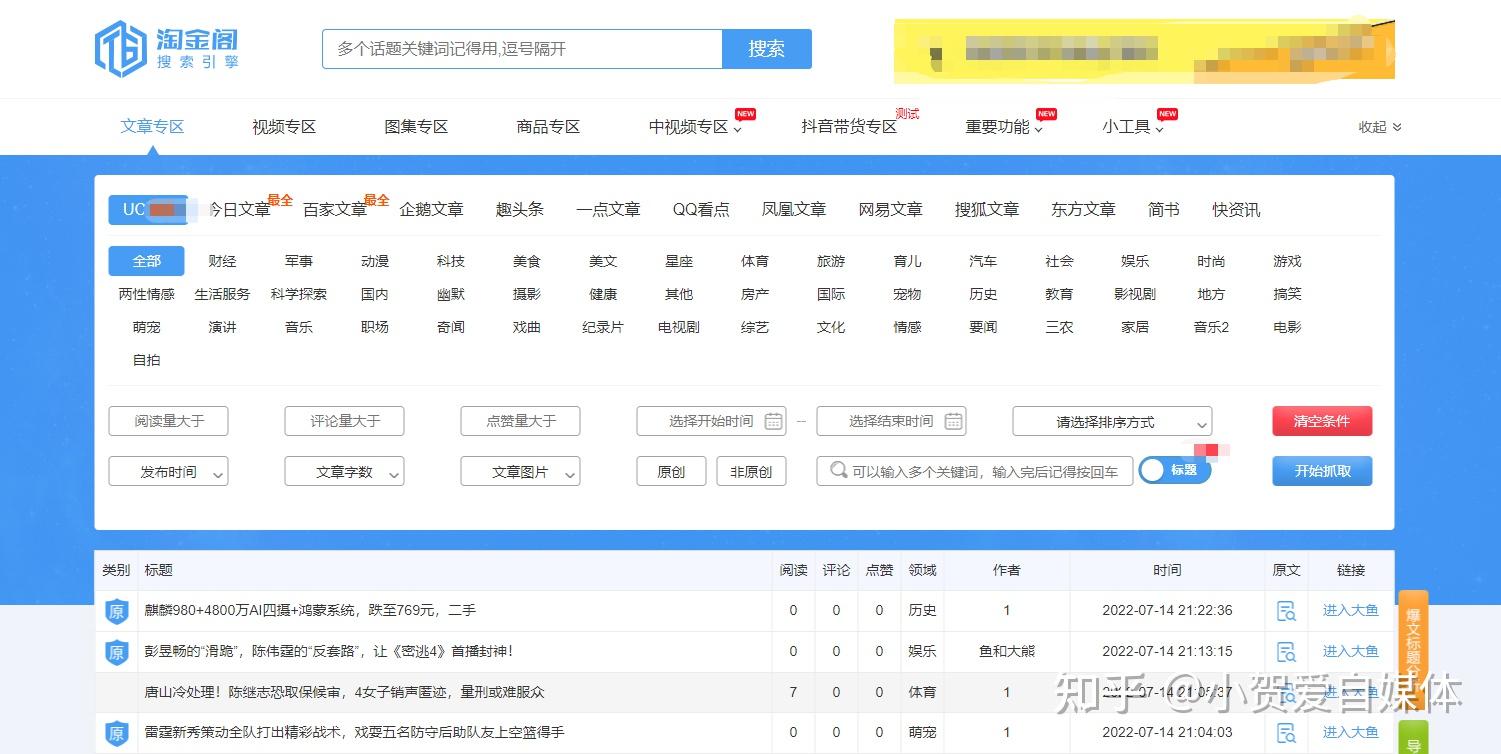This screenshot has height=754, width=1501.
Task: Filter by 纪录片 category
Action: coord(603,327)
